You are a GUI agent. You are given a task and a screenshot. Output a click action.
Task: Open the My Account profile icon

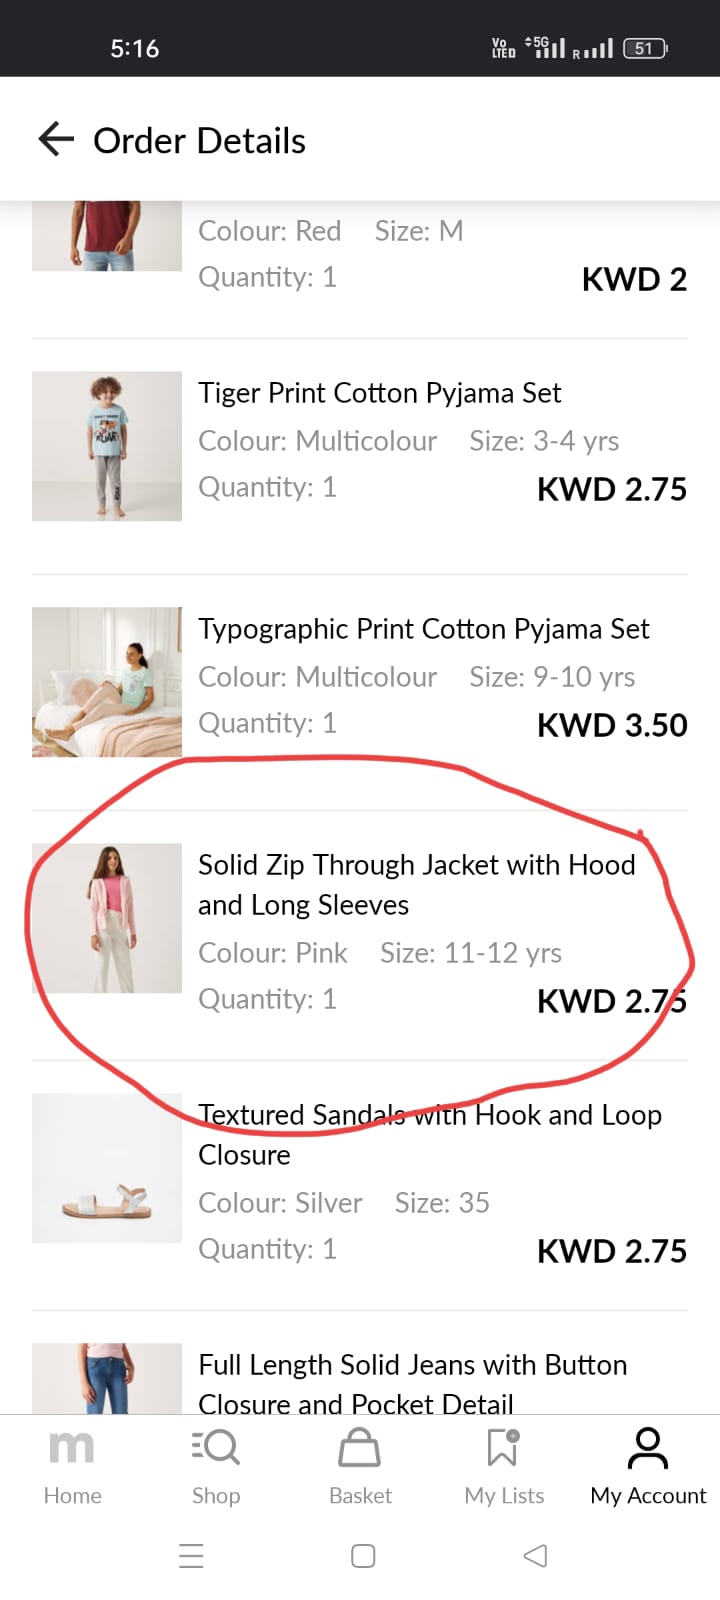point(648,1448)
